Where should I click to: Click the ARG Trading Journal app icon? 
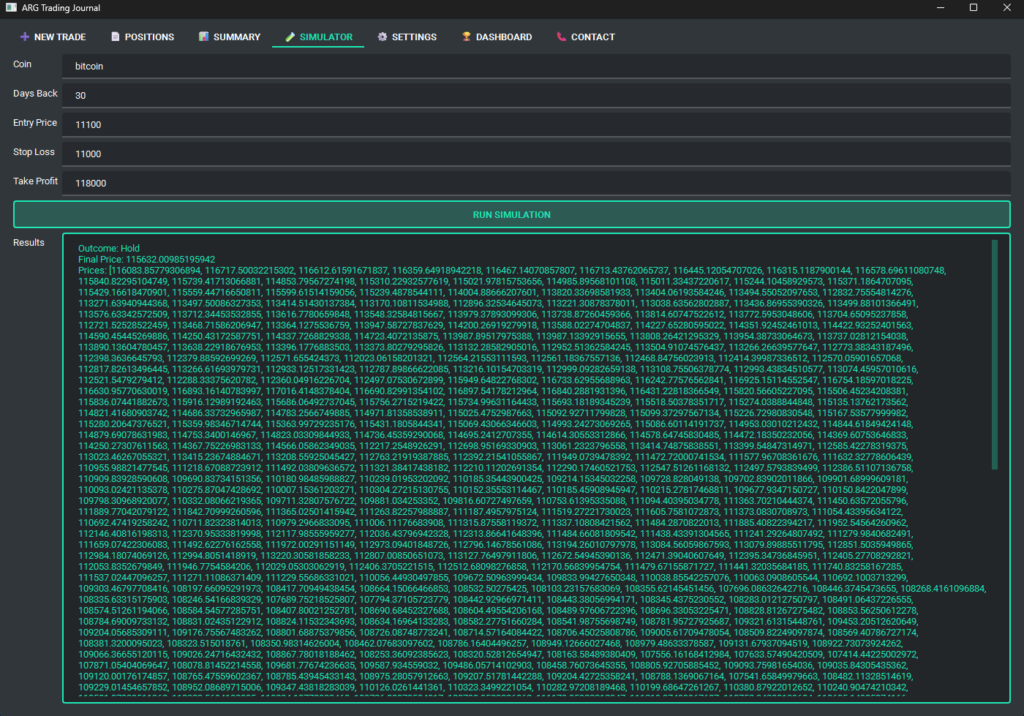[x=12, y=8]
